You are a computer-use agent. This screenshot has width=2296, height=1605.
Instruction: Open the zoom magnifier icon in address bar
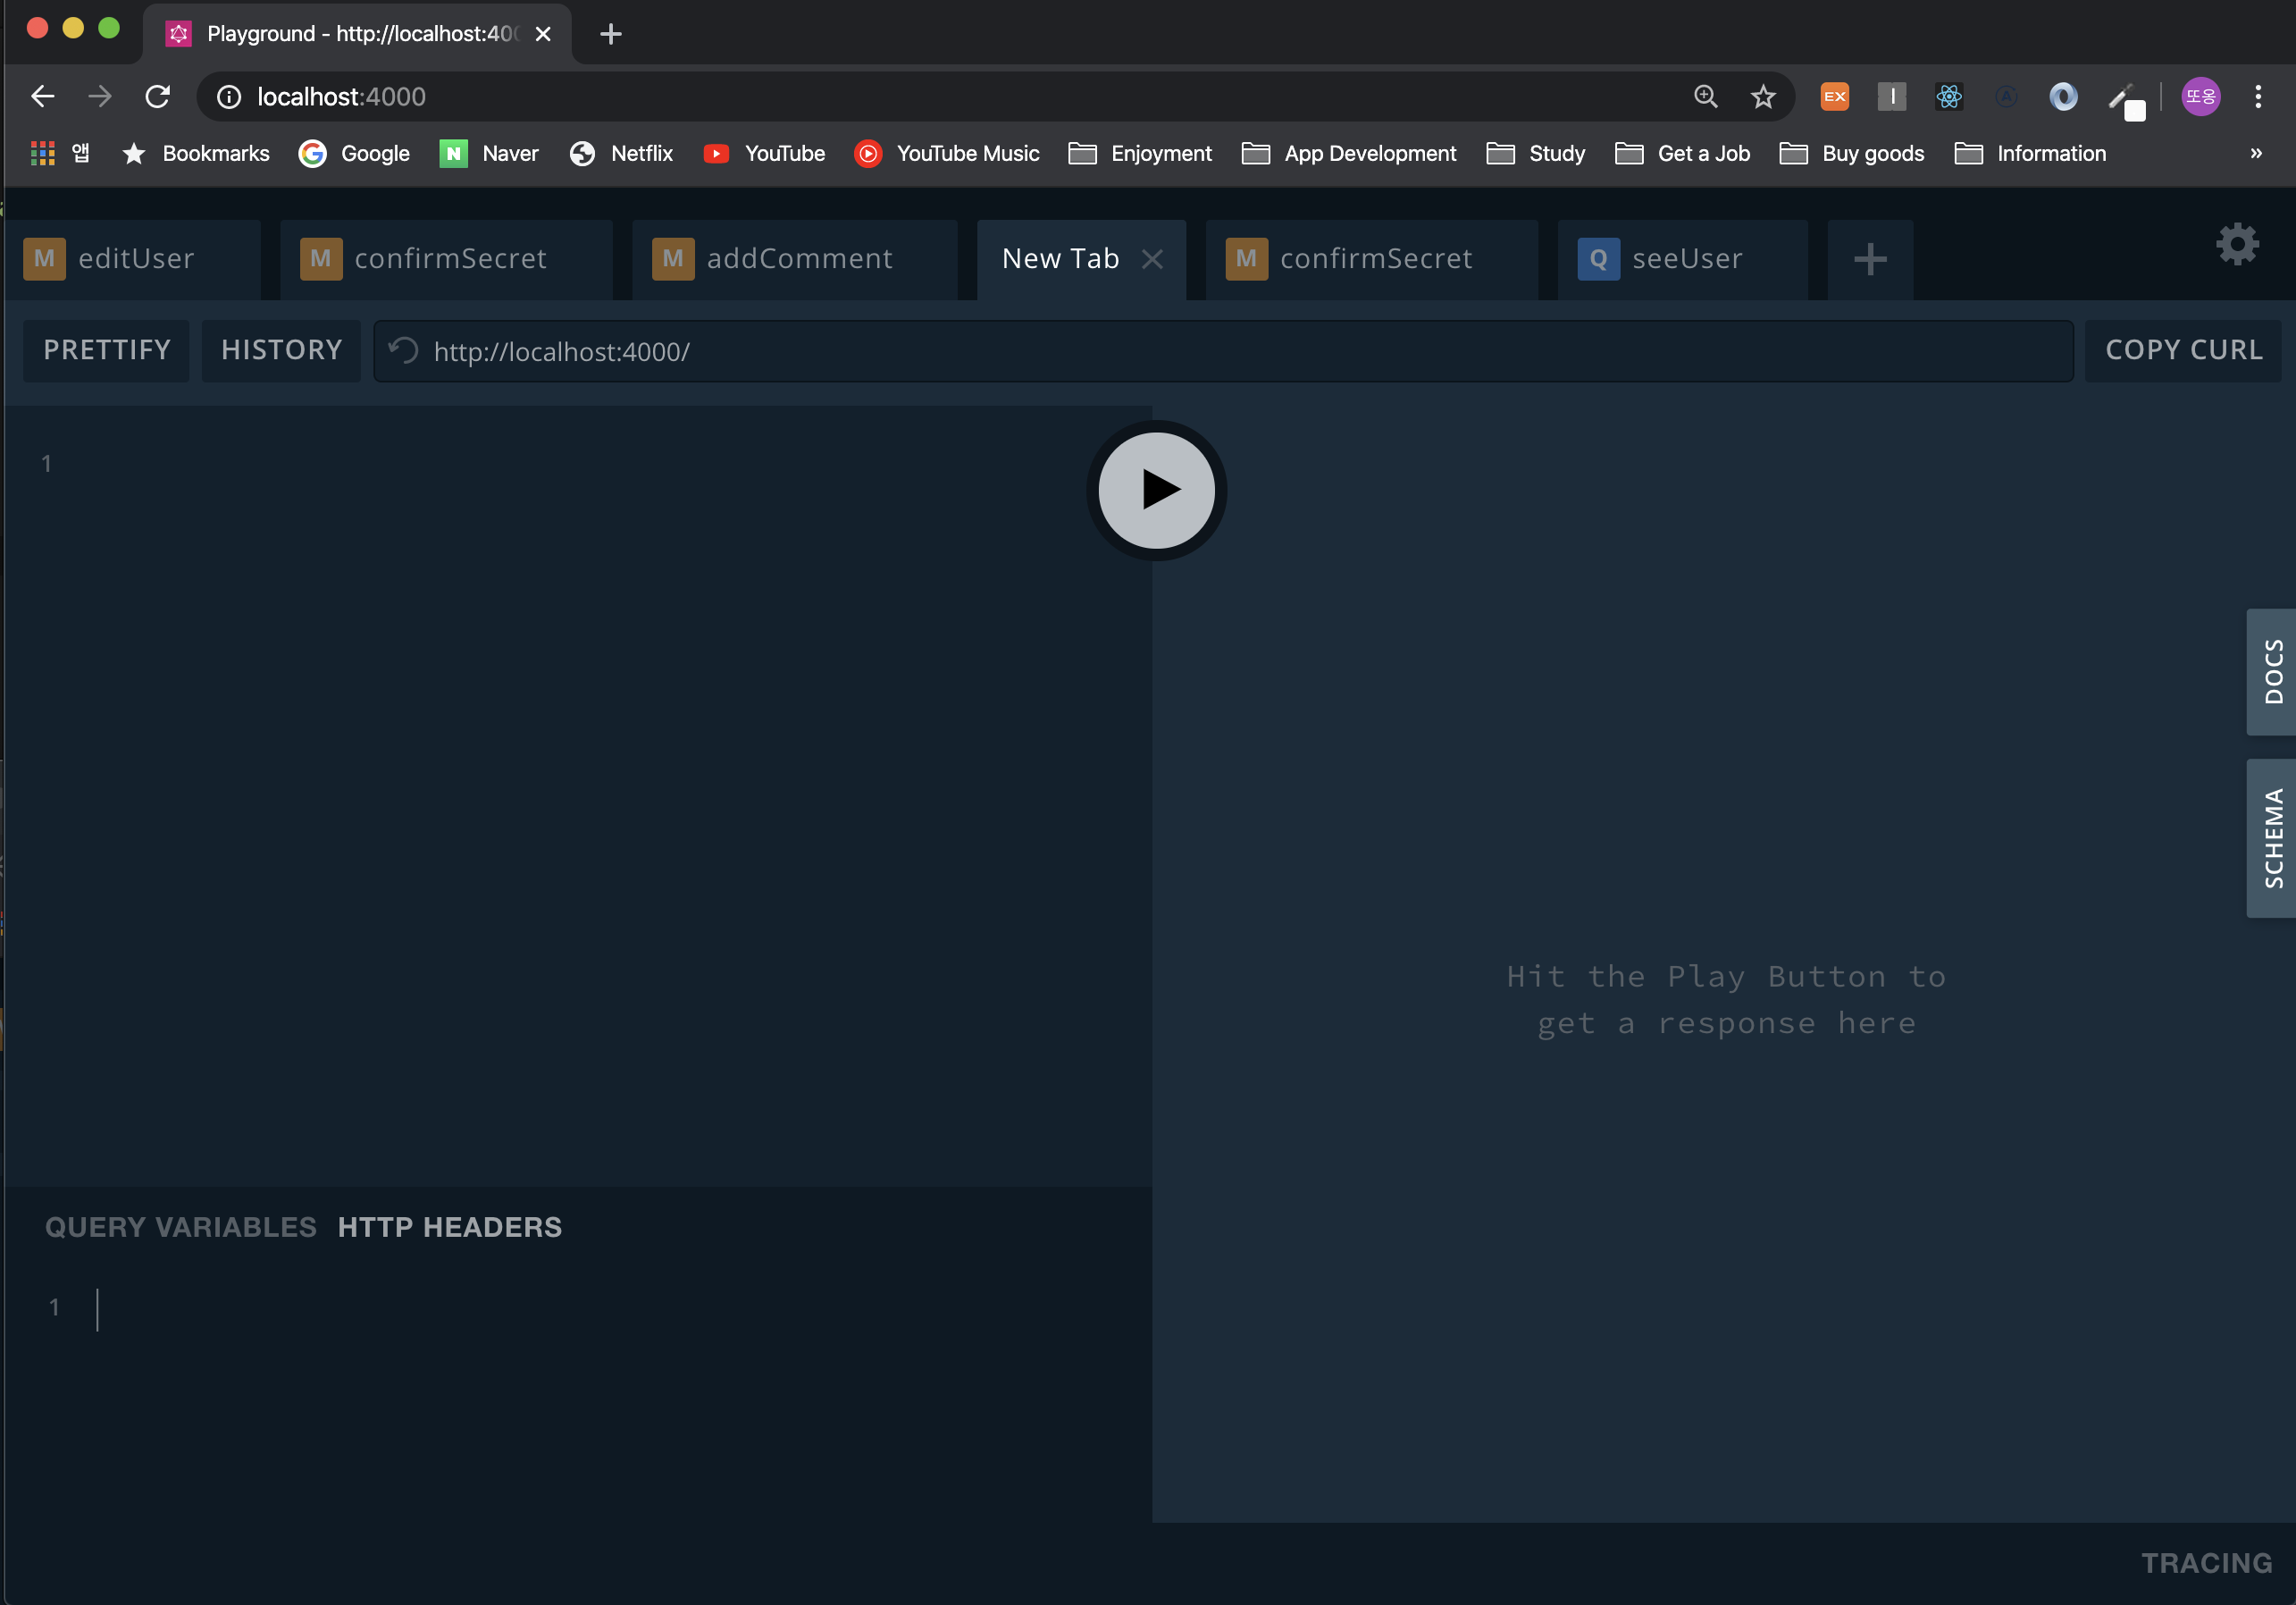(1706, 96)
